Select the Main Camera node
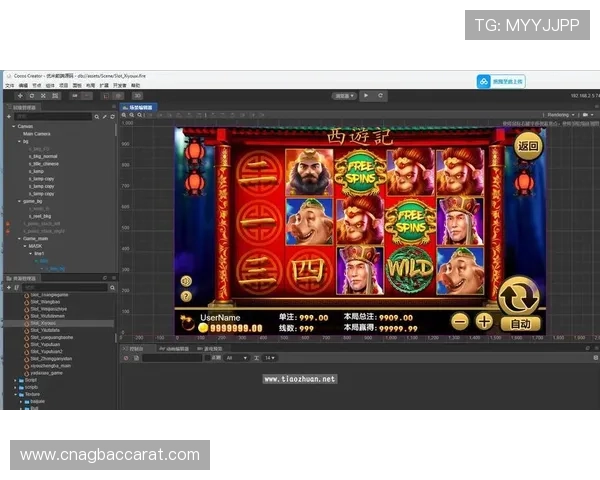Screen dimensions: 600x480 37,134
